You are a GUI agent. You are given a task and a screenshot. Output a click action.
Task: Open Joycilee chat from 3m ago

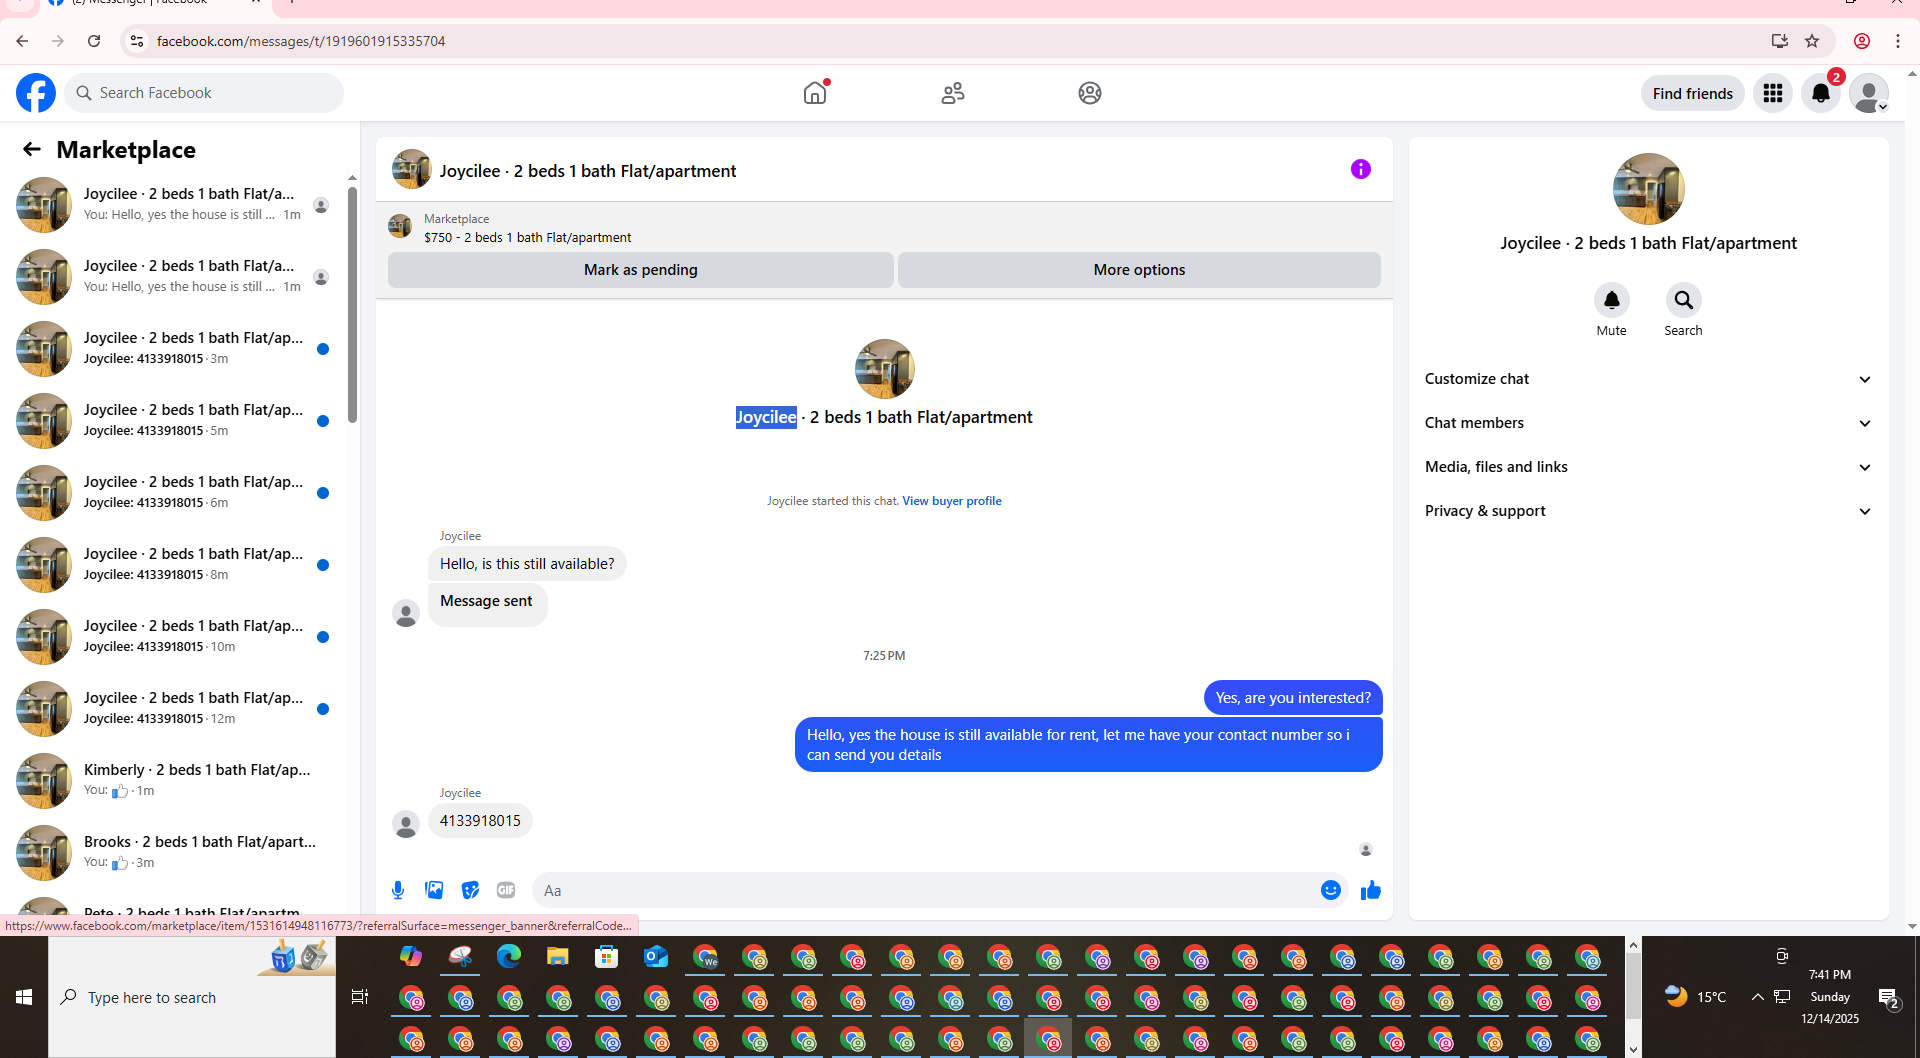click(x=175, y=348)
